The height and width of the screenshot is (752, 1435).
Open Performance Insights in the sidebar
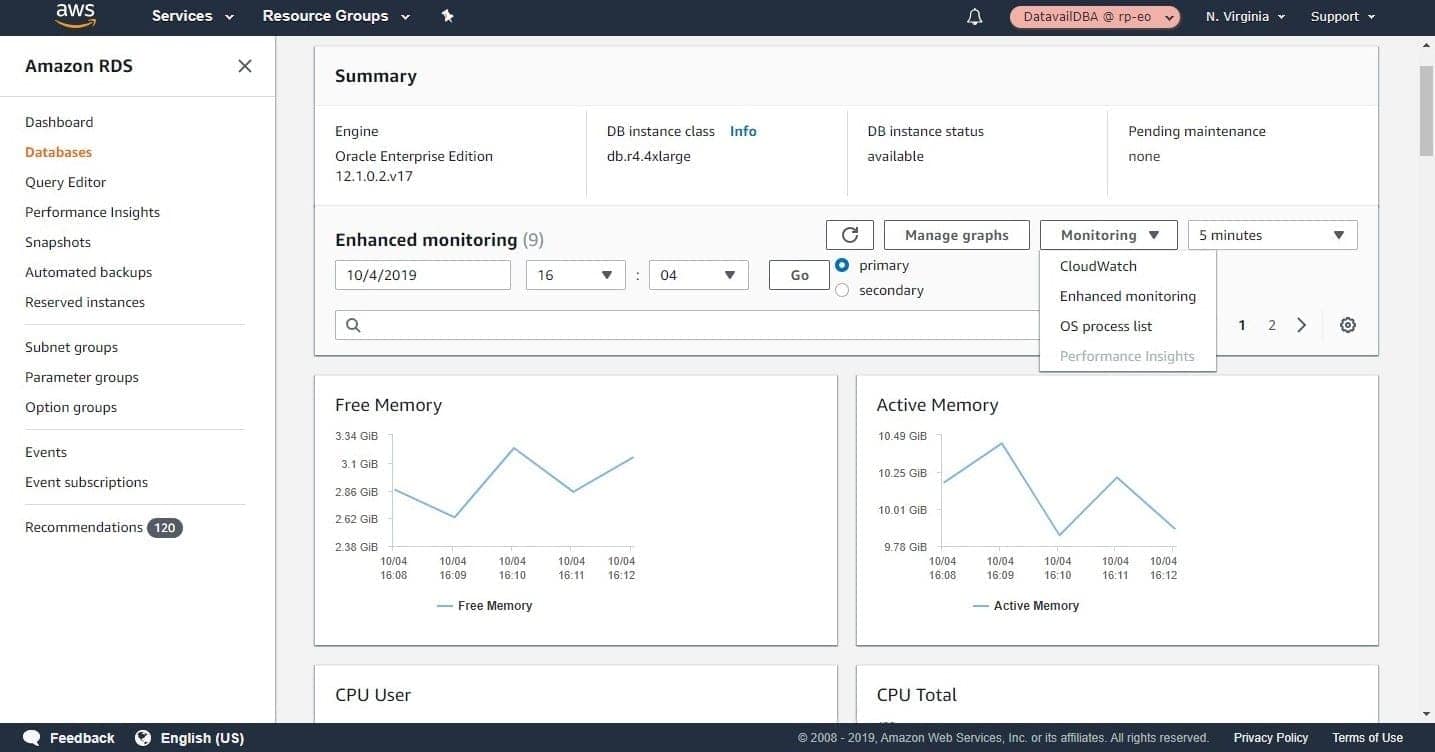[x=92, y=212]
